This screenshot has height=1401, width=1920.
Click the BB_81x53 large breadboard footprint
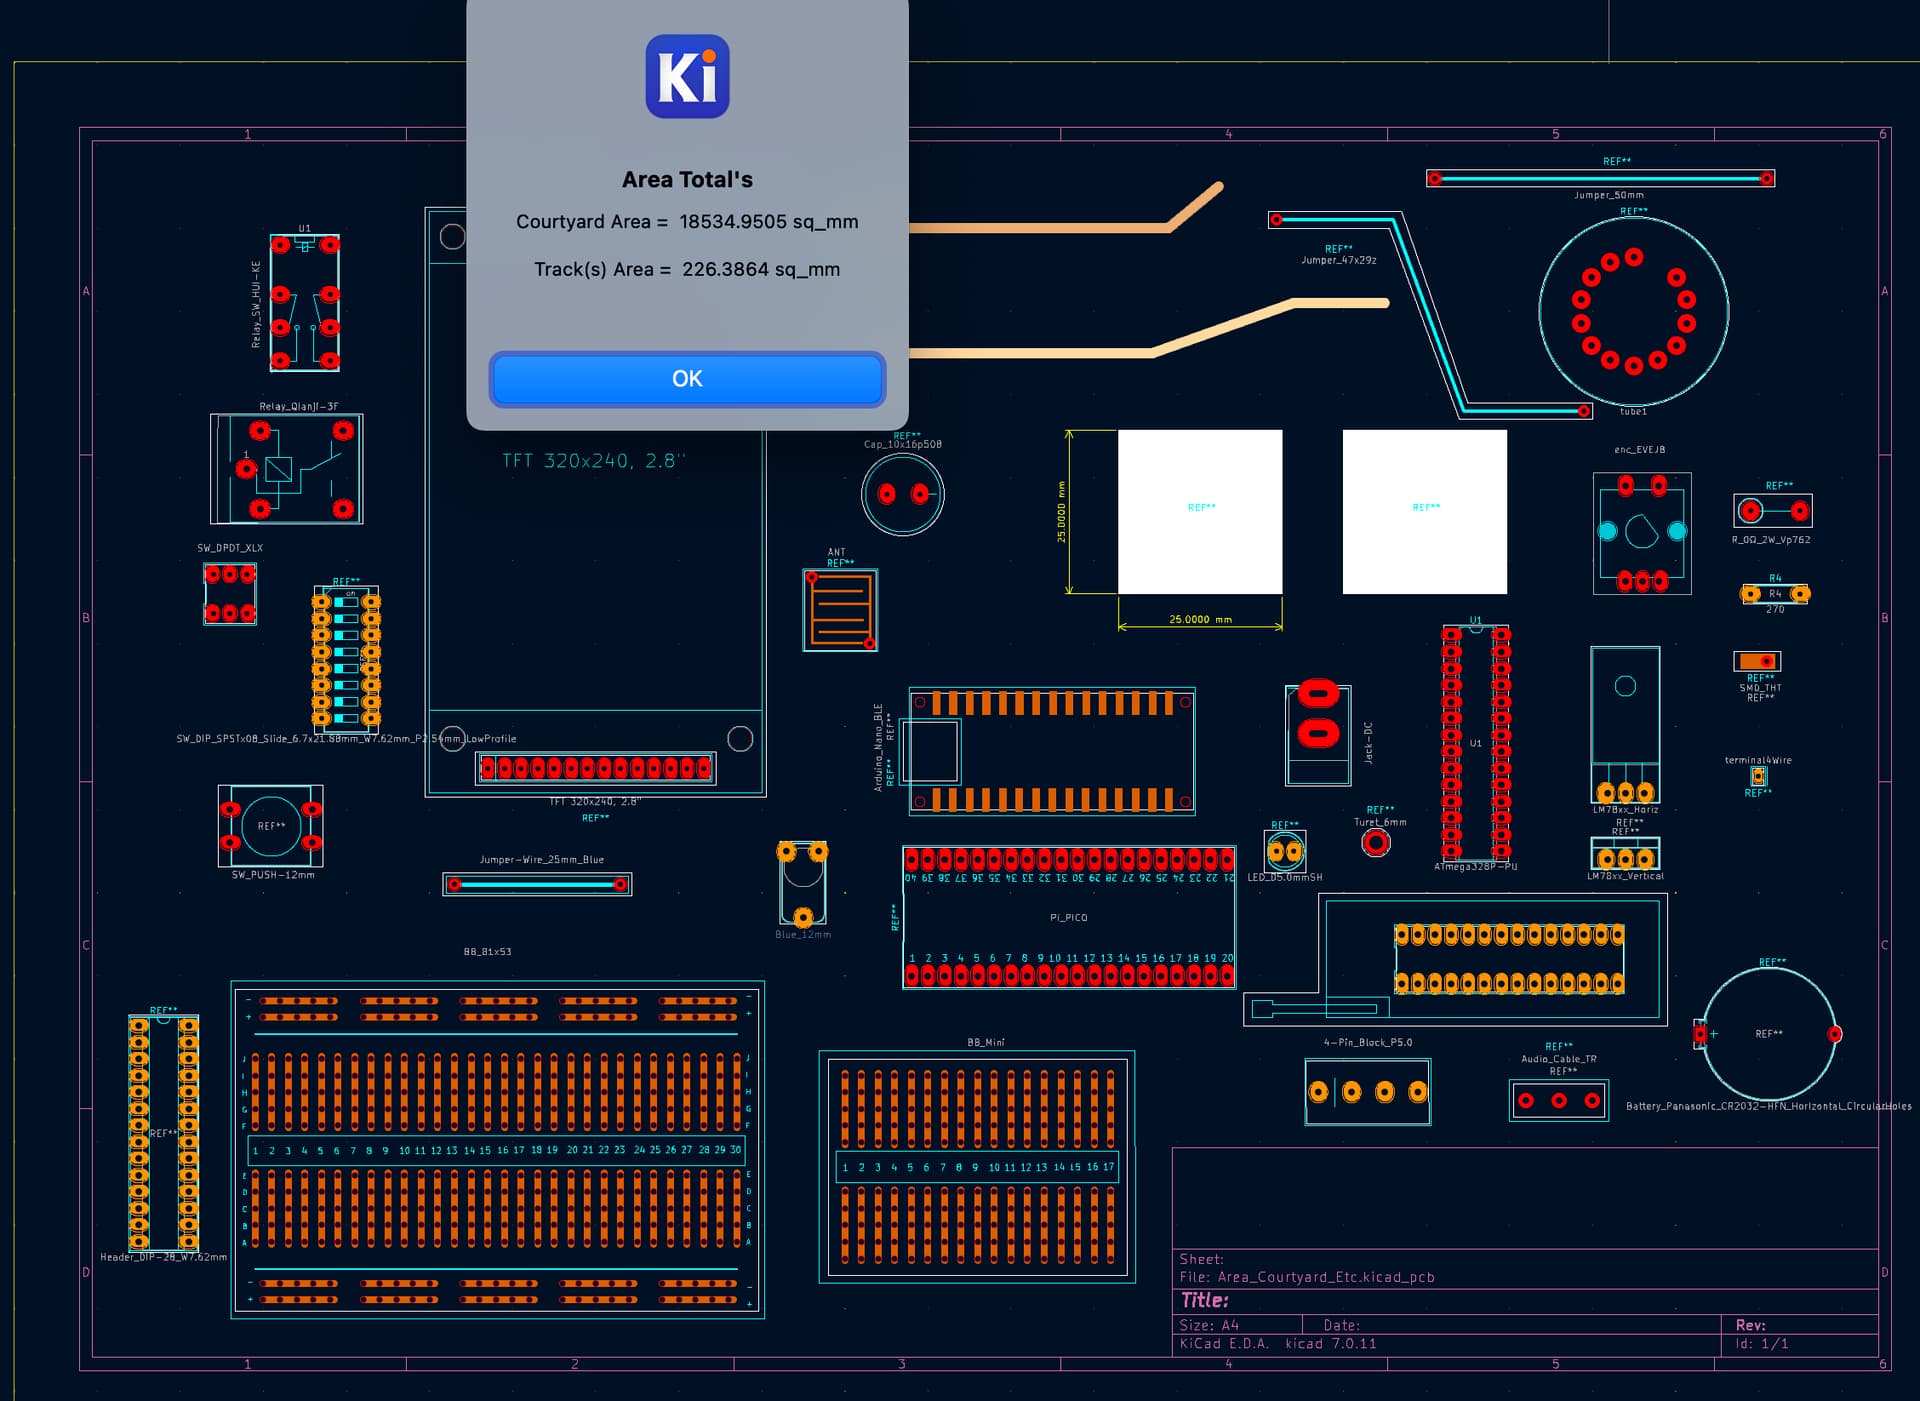(497, 1150)
